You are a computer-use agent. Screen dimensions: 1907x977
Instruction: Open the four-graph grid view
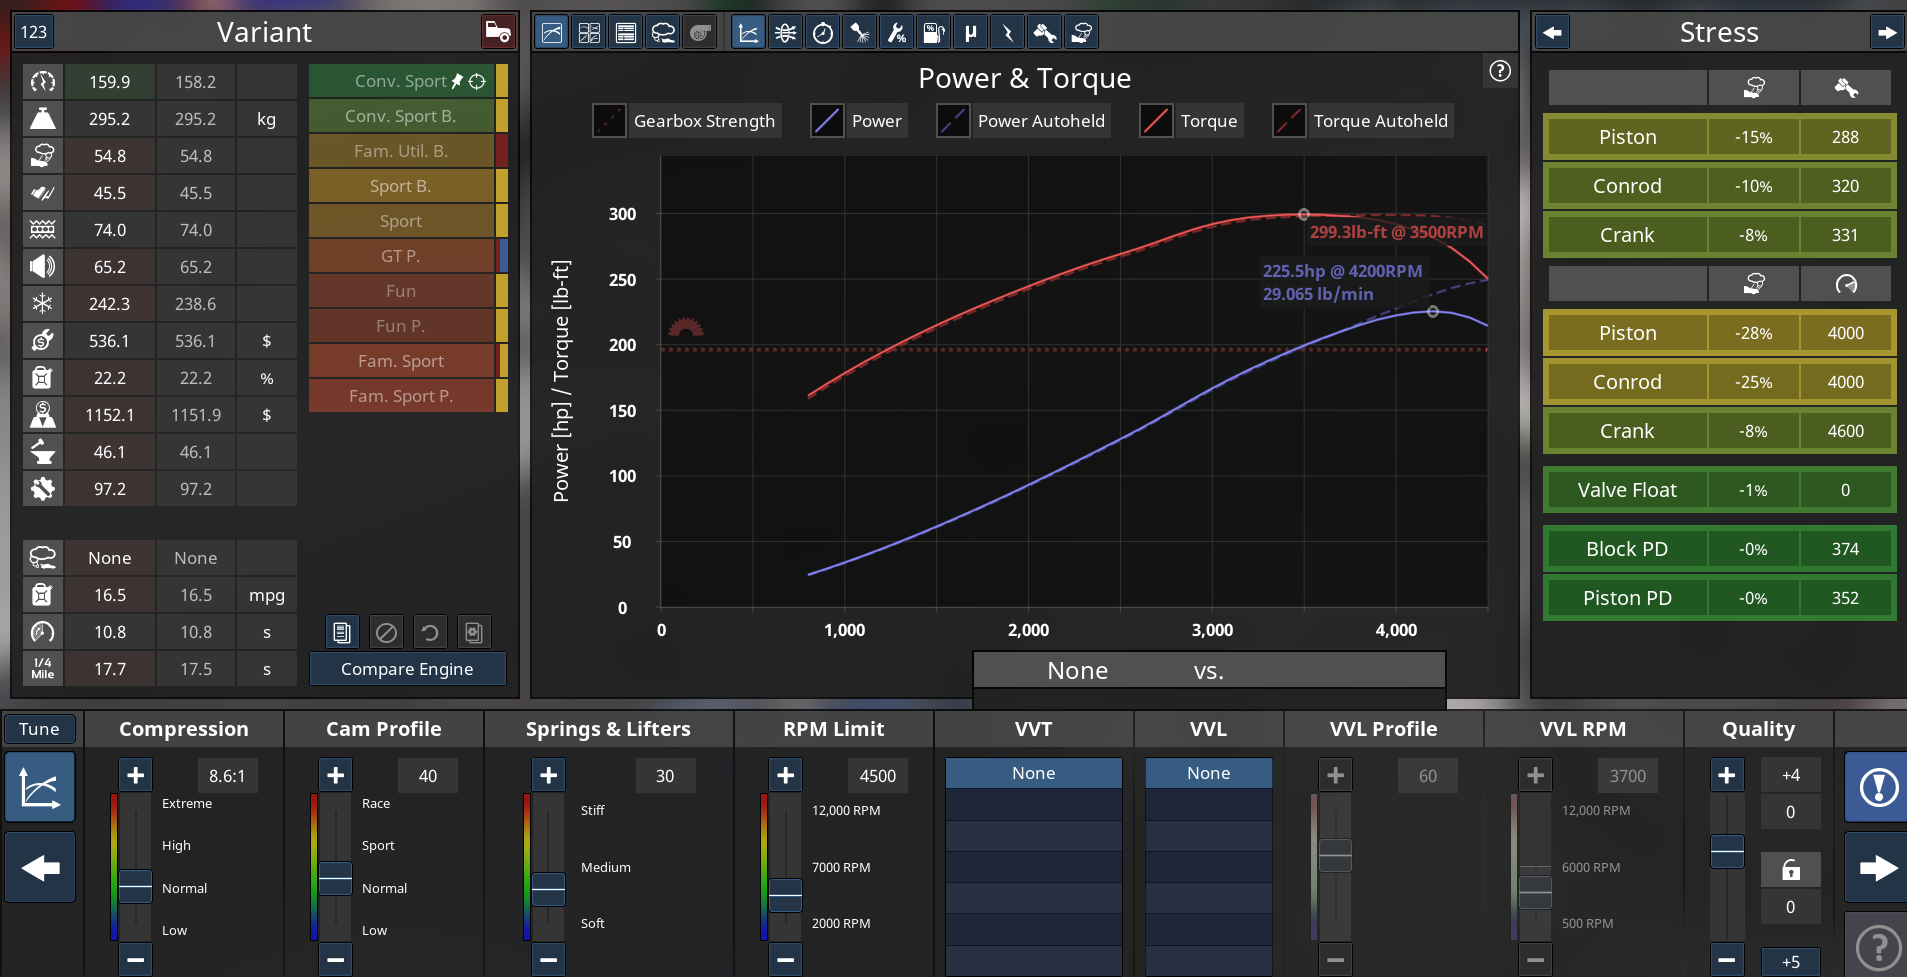click(x=589, y=33)
